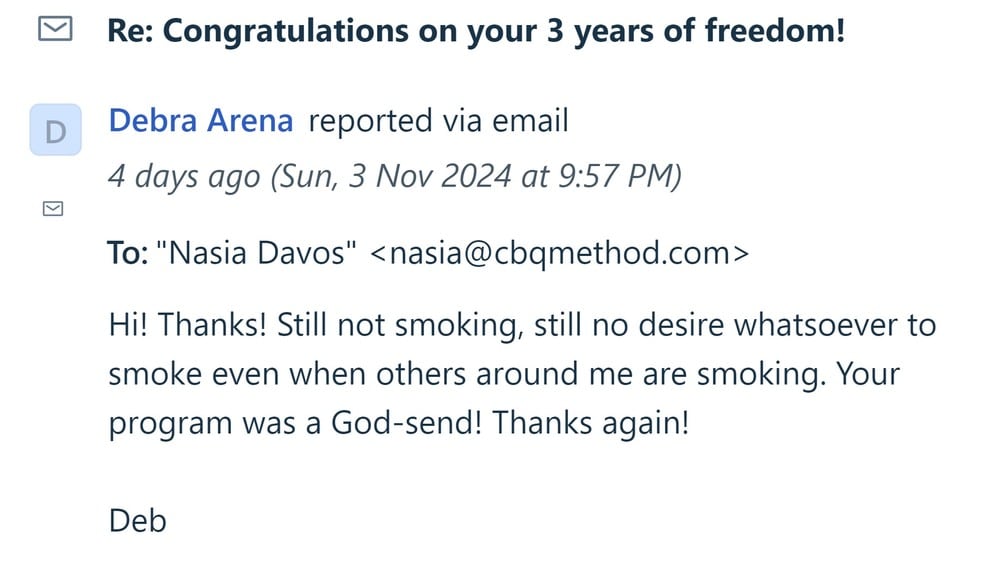Open Debra Arena's contact profile link
Viewport: 1000px width, 580px height.
click(x=200, y=122)
